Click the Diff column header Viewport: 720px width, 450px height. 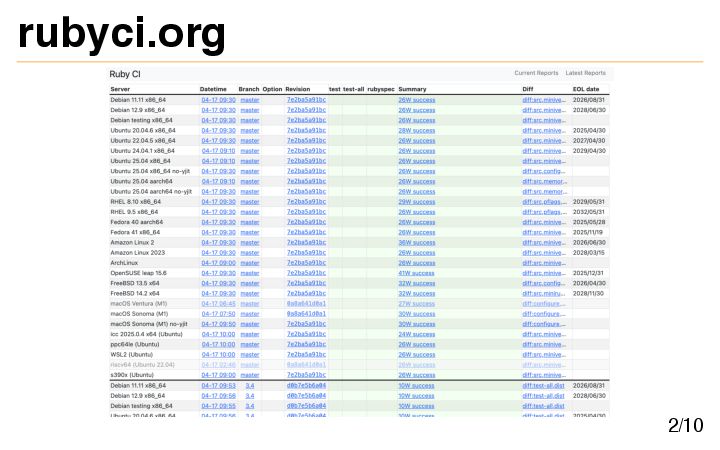coord(528,89)
